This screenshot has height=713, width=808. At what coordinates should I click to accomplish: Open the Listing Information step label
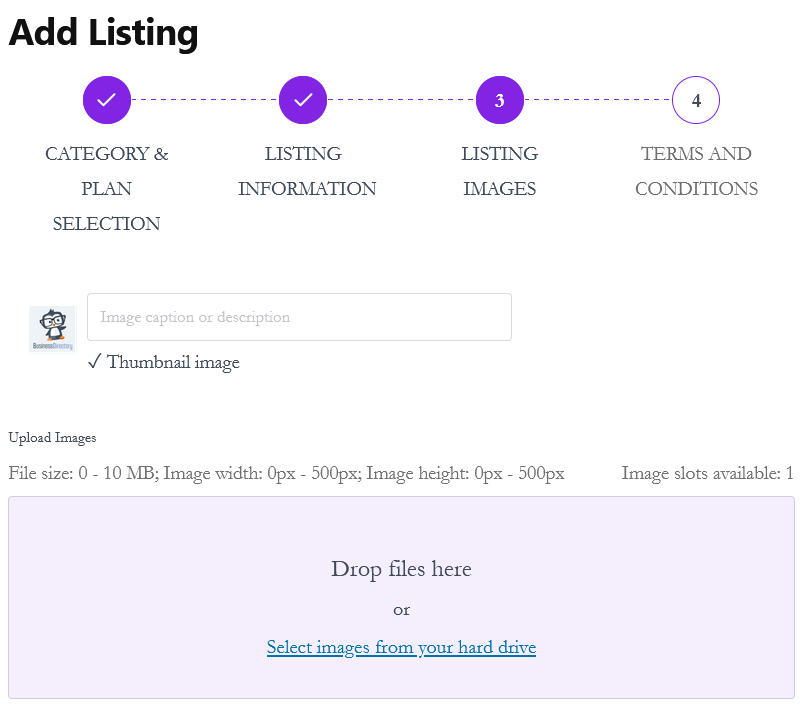307,171
